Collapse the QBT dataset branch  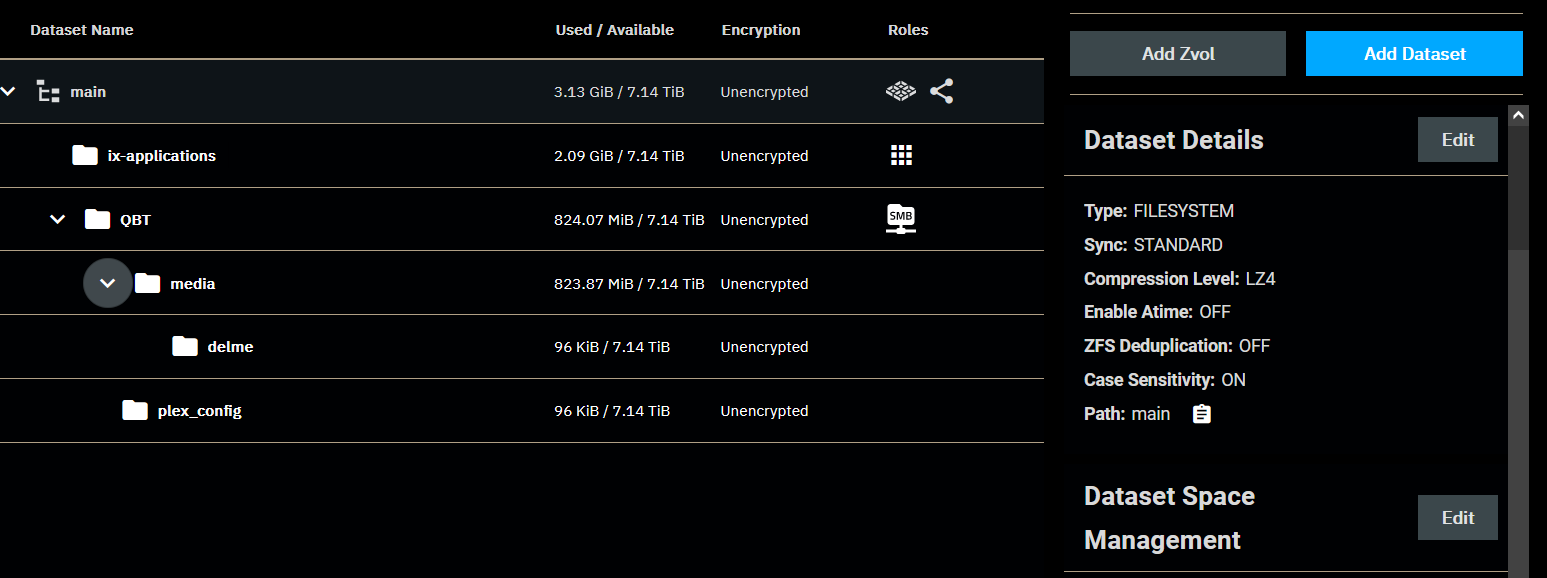coord(57,219)
